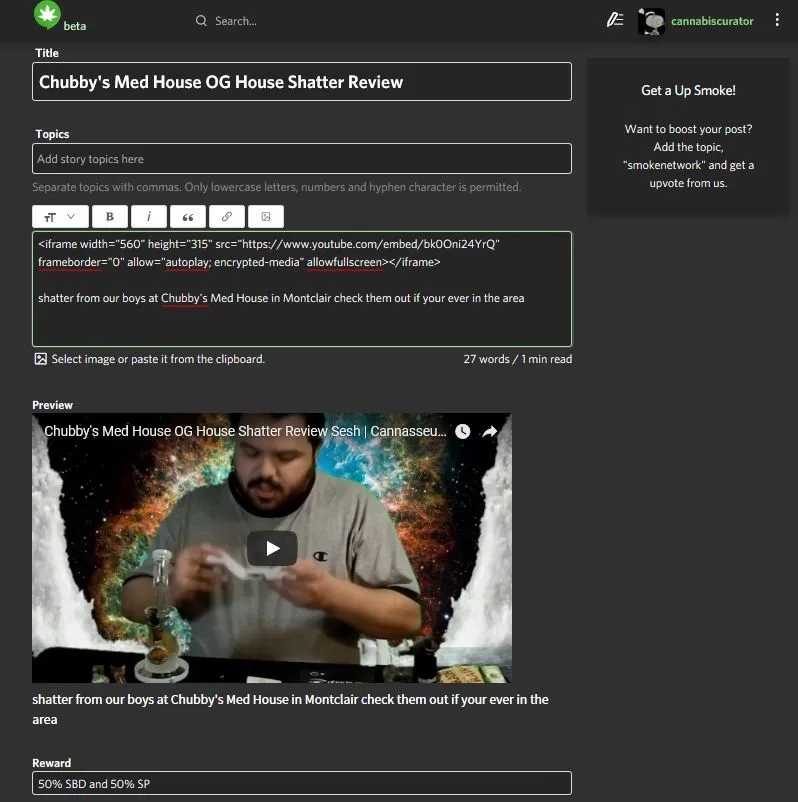Click the image upload icon below editor
The height and width of the screenshot is (802, 798).
click(40, 359)
